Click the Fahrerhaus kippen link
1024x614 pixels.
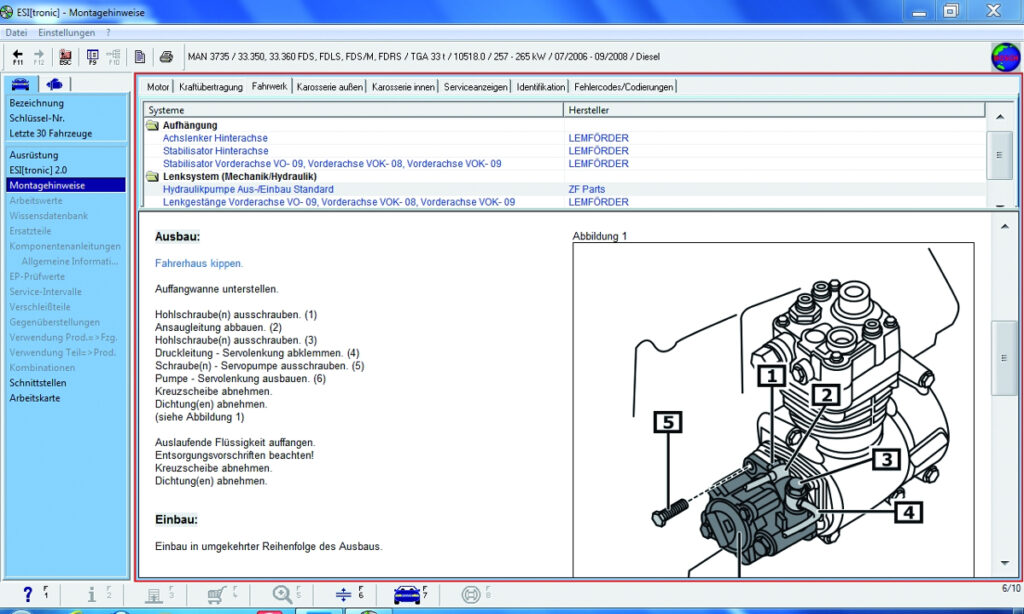[x=199, y=264]
